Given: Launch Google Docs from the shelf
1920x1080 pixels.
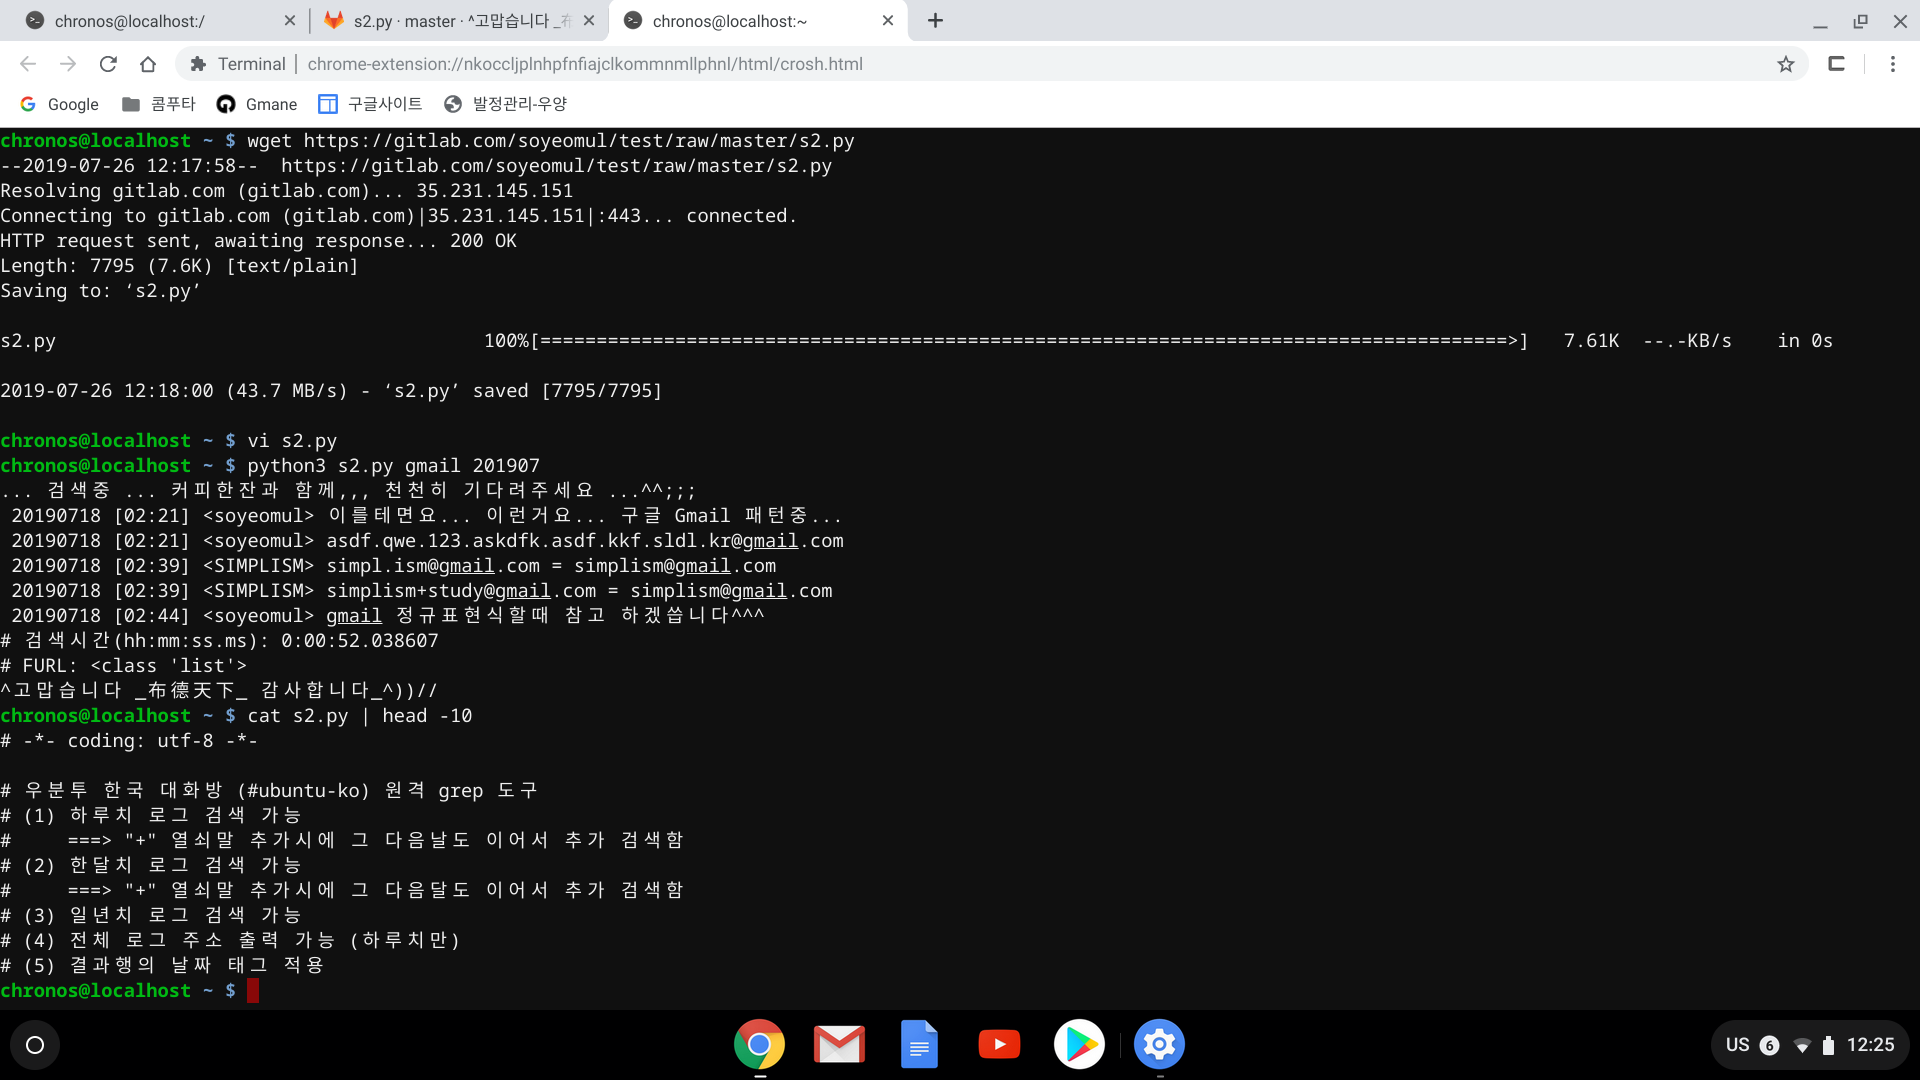Looking at the screenshot, I should pos(919,1044).
